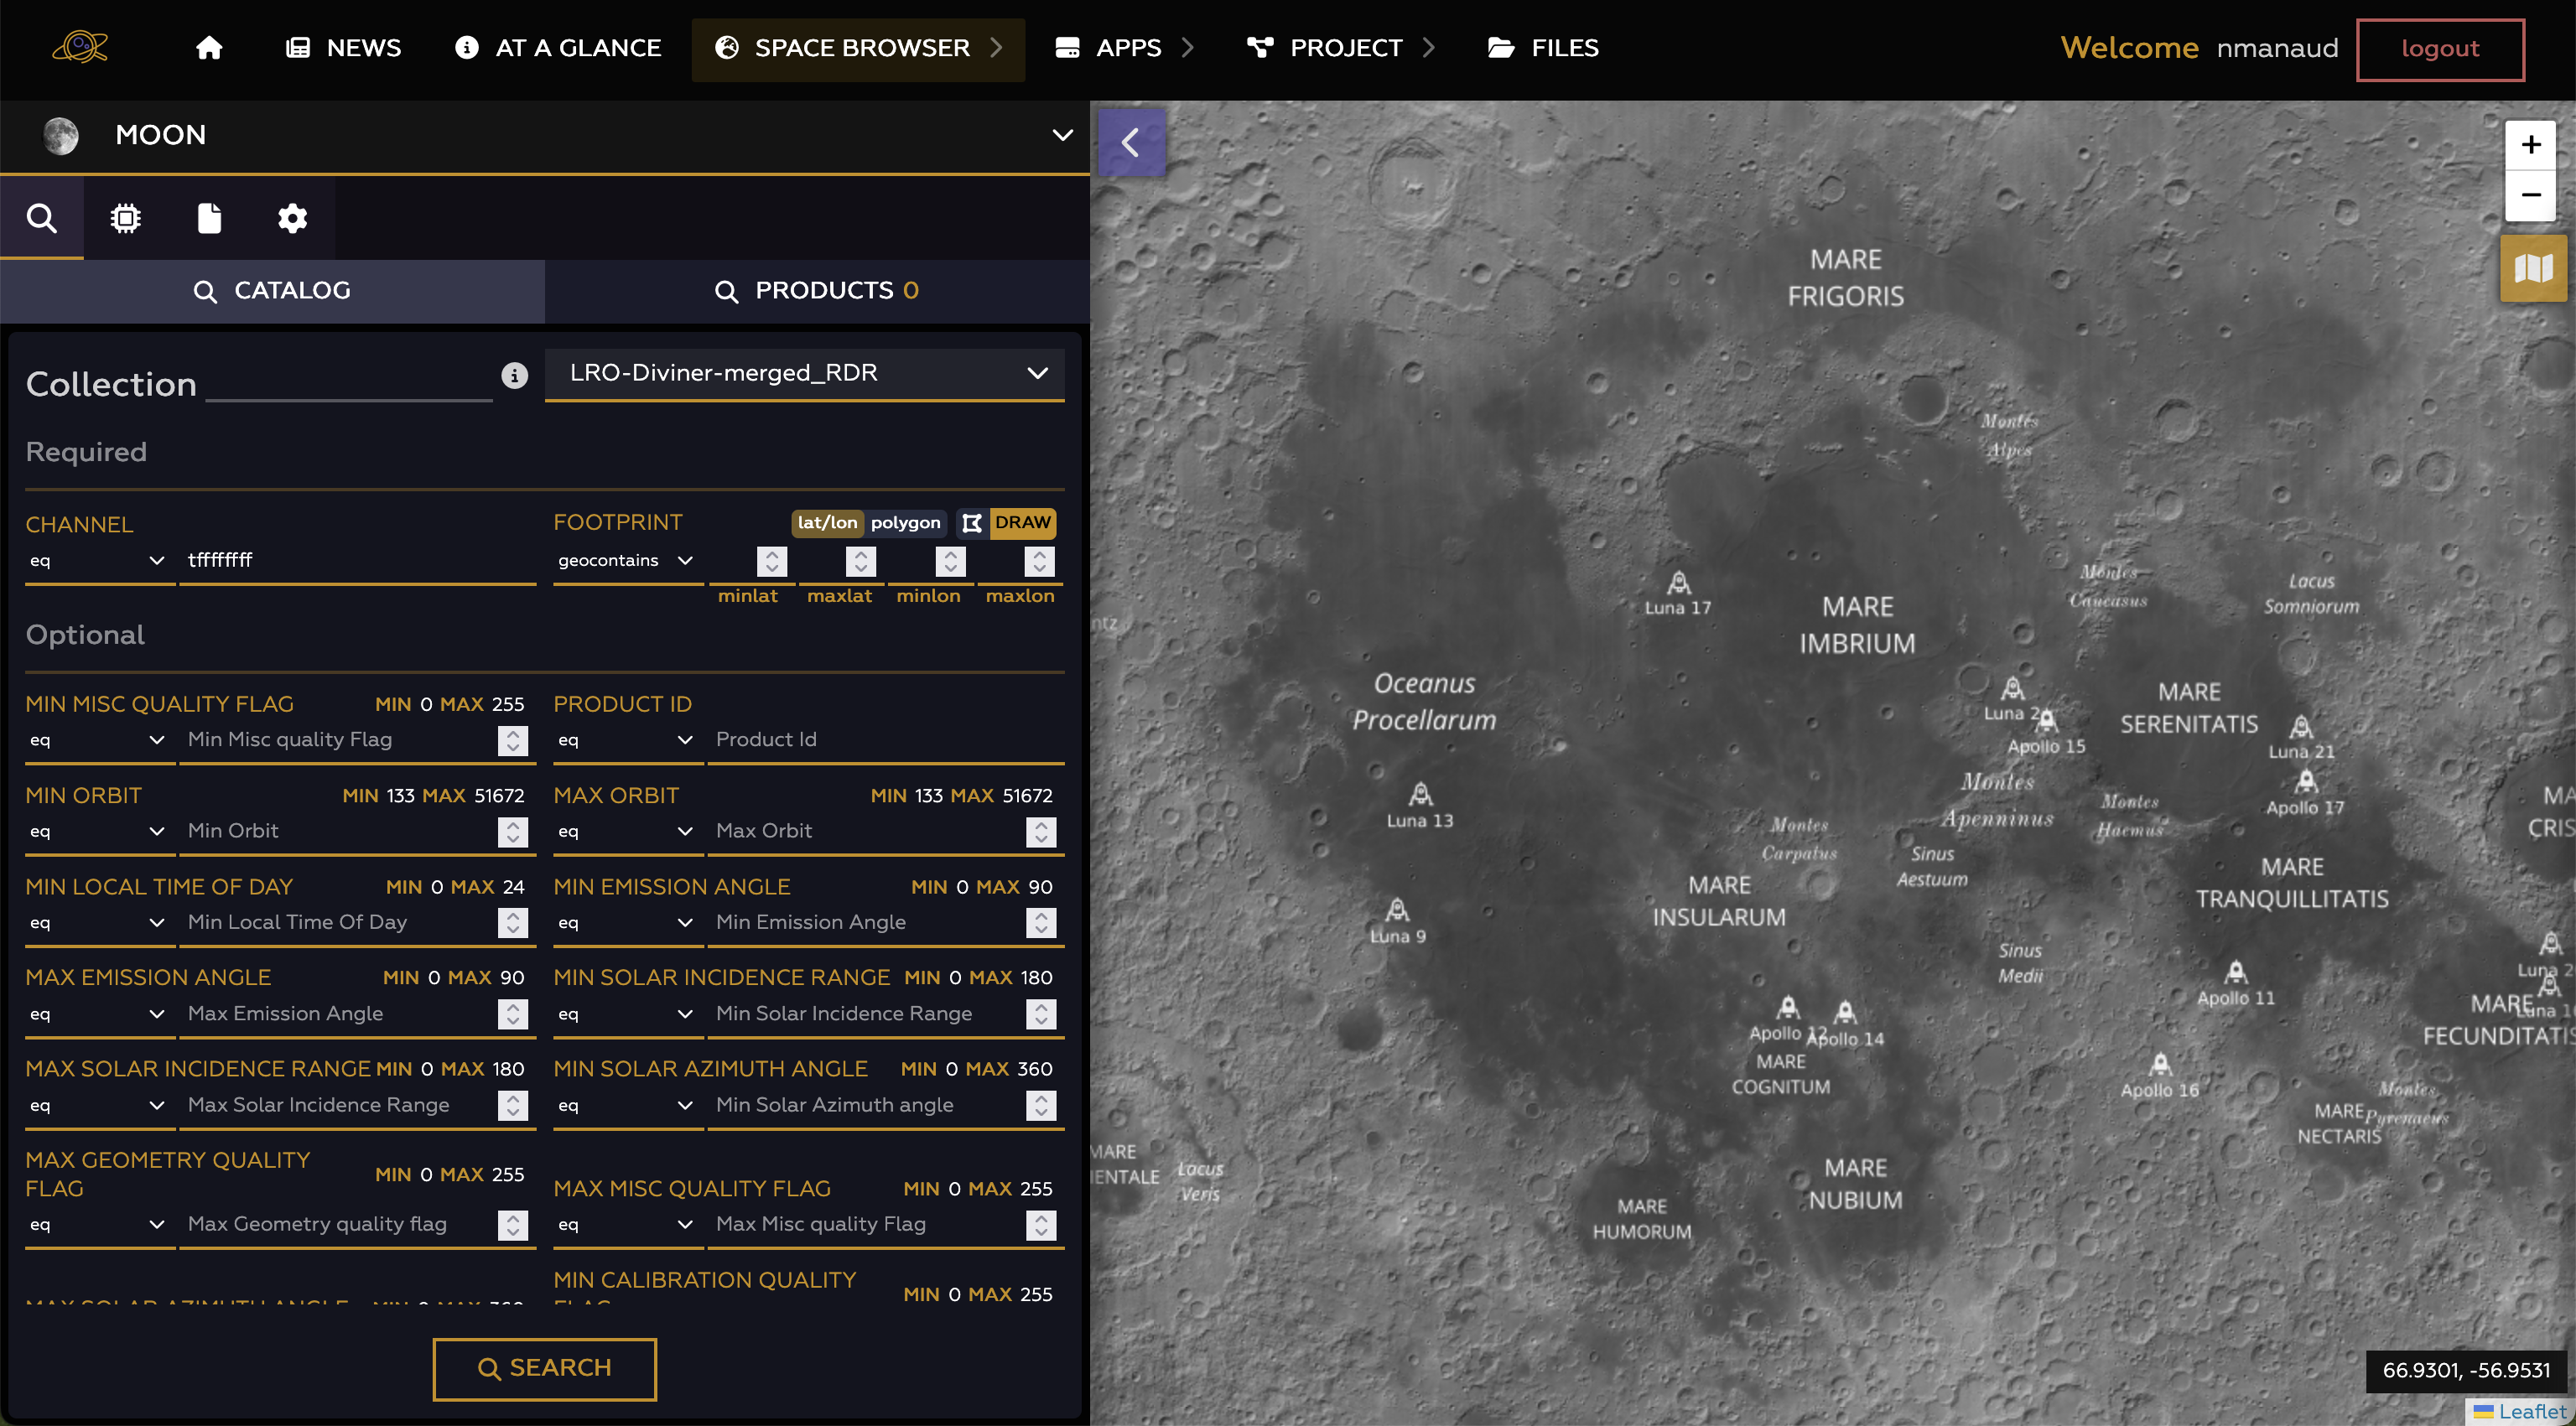Open the geocontains footprint dropdown
This screenshot has width=2576, height=1426.
[626, 560]
